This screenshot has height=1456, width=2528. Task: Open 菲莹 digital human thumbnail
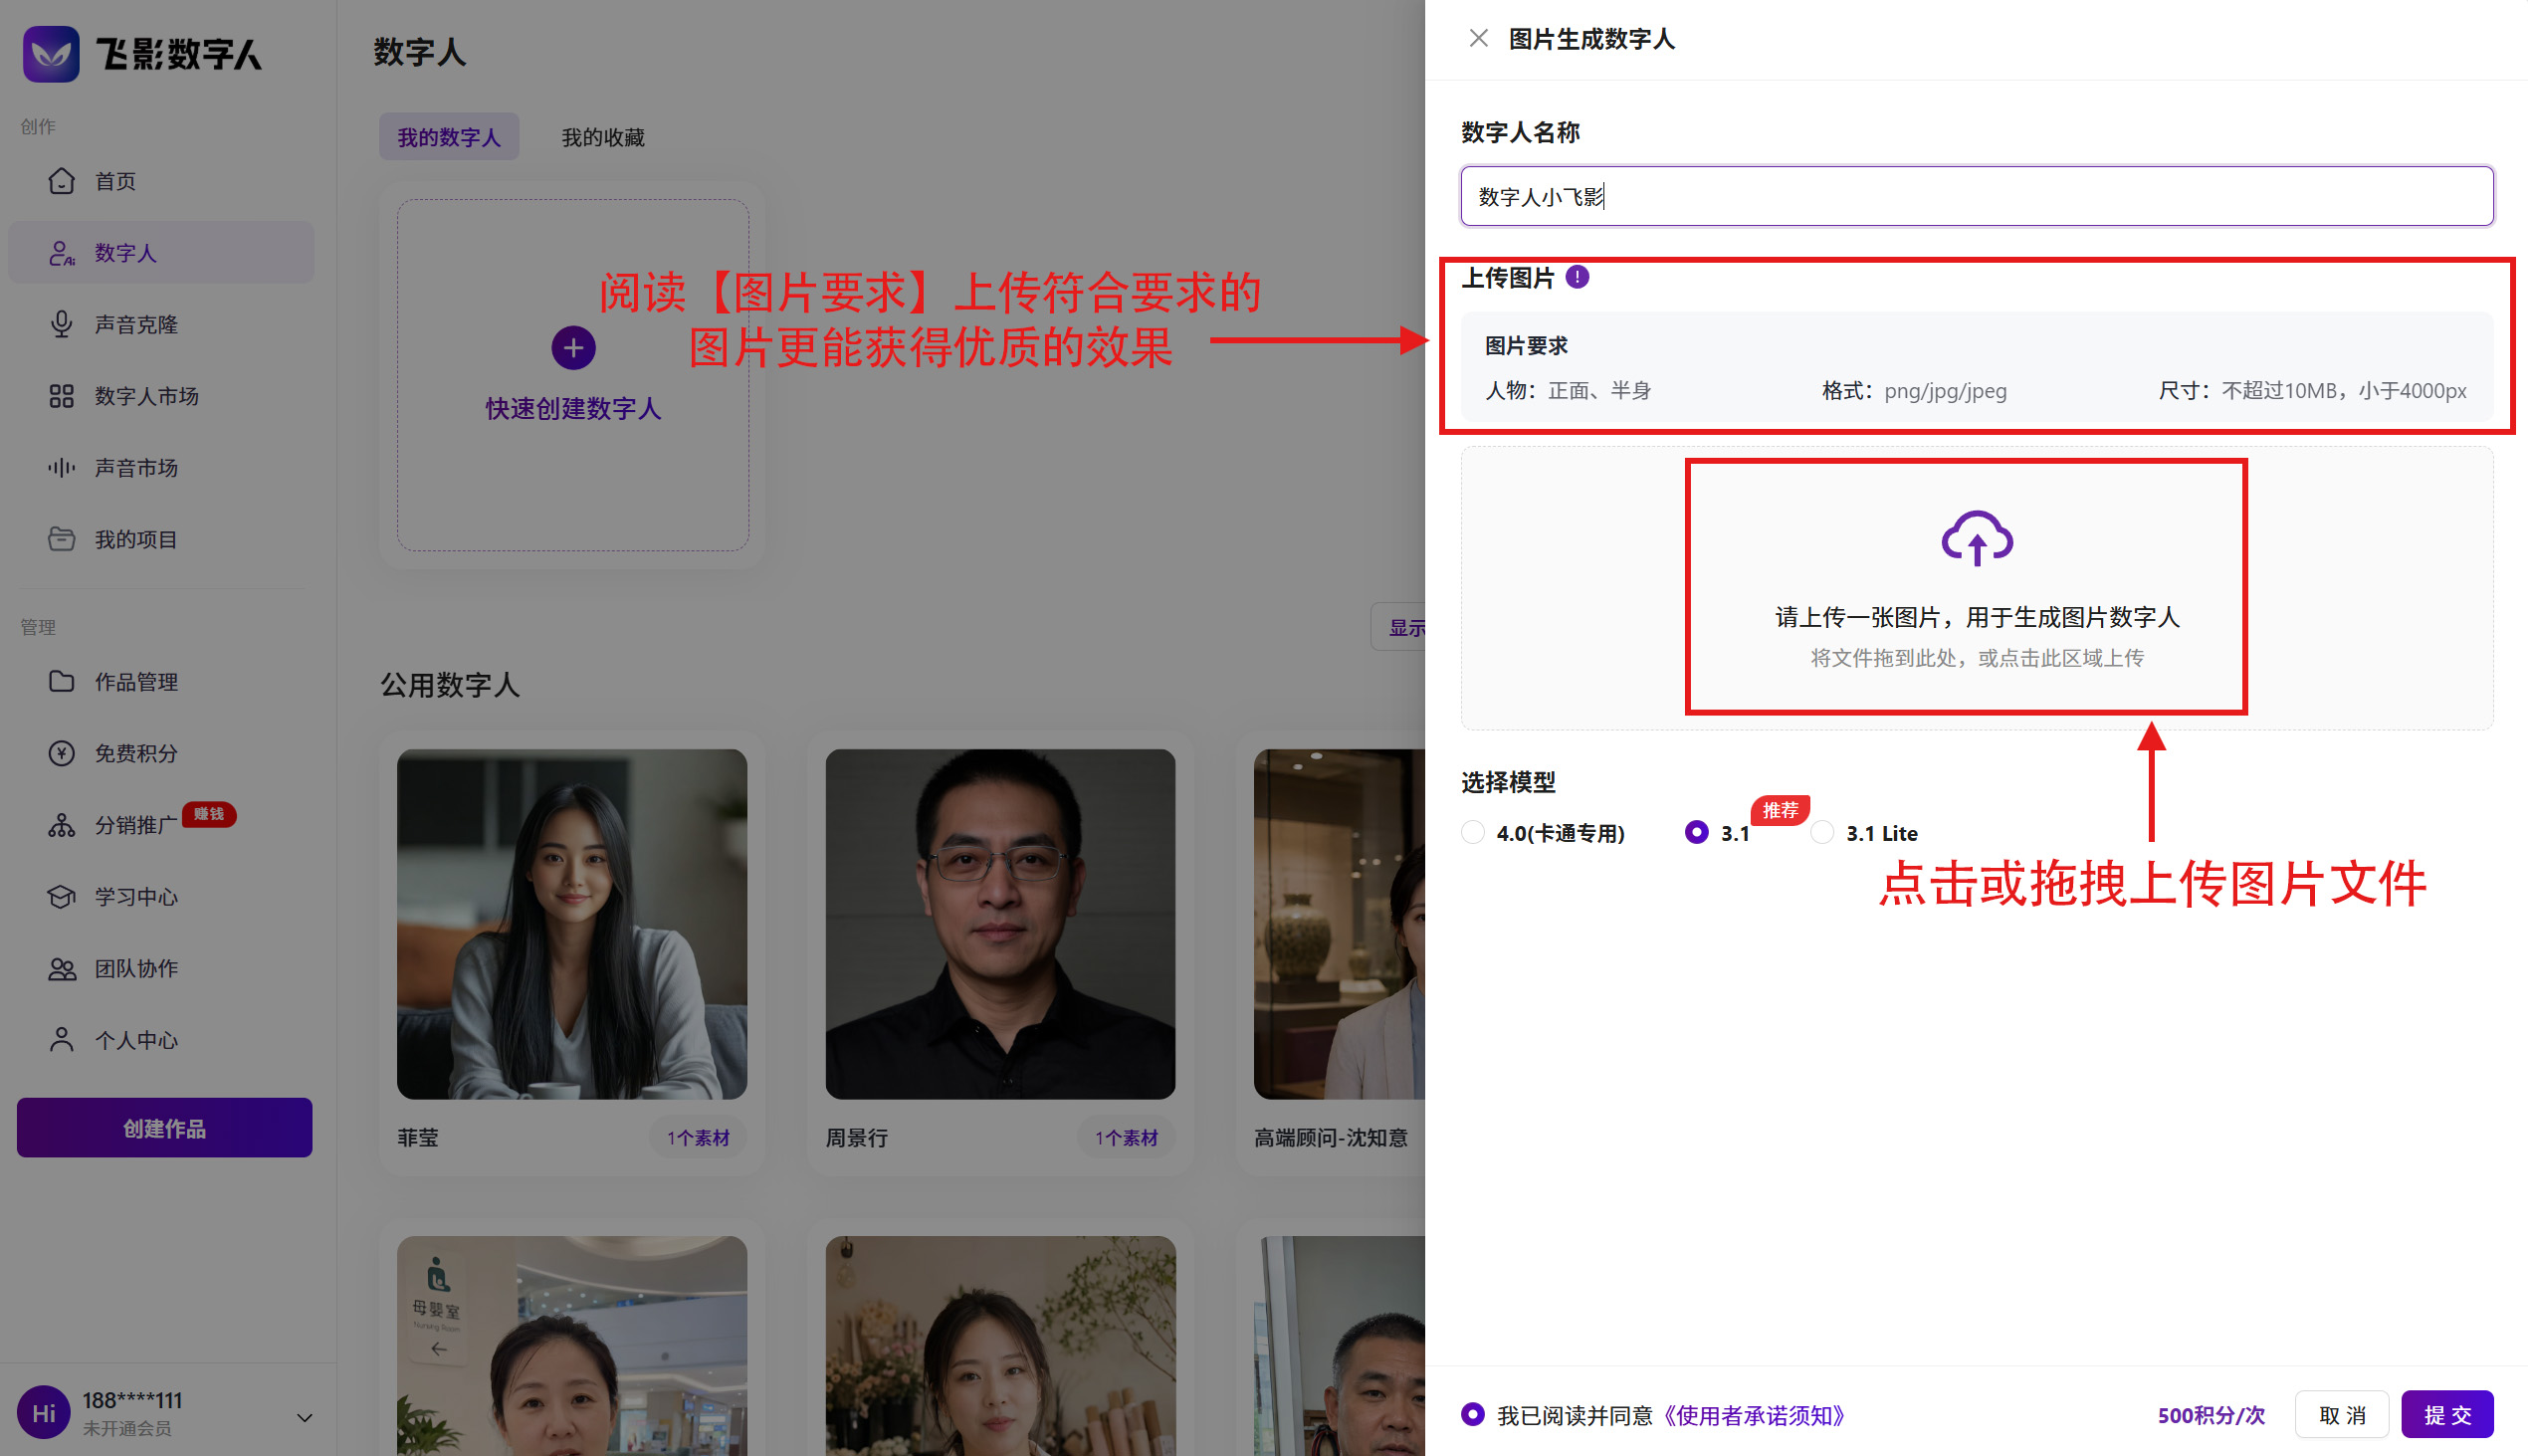(572, 924)
